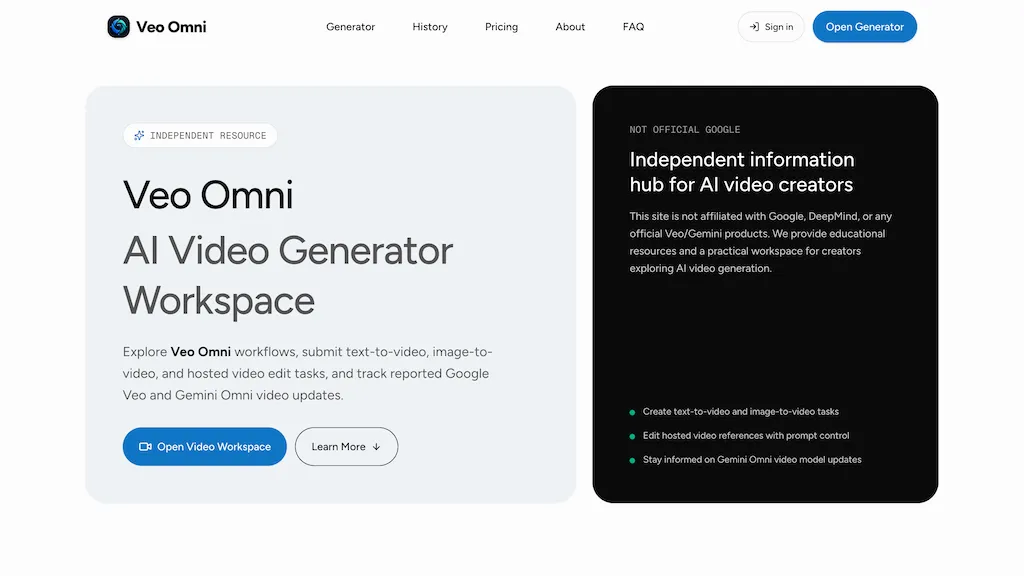Click 'Stay informed on Gemini Omni video model updates'

click(x=752, y=460)
